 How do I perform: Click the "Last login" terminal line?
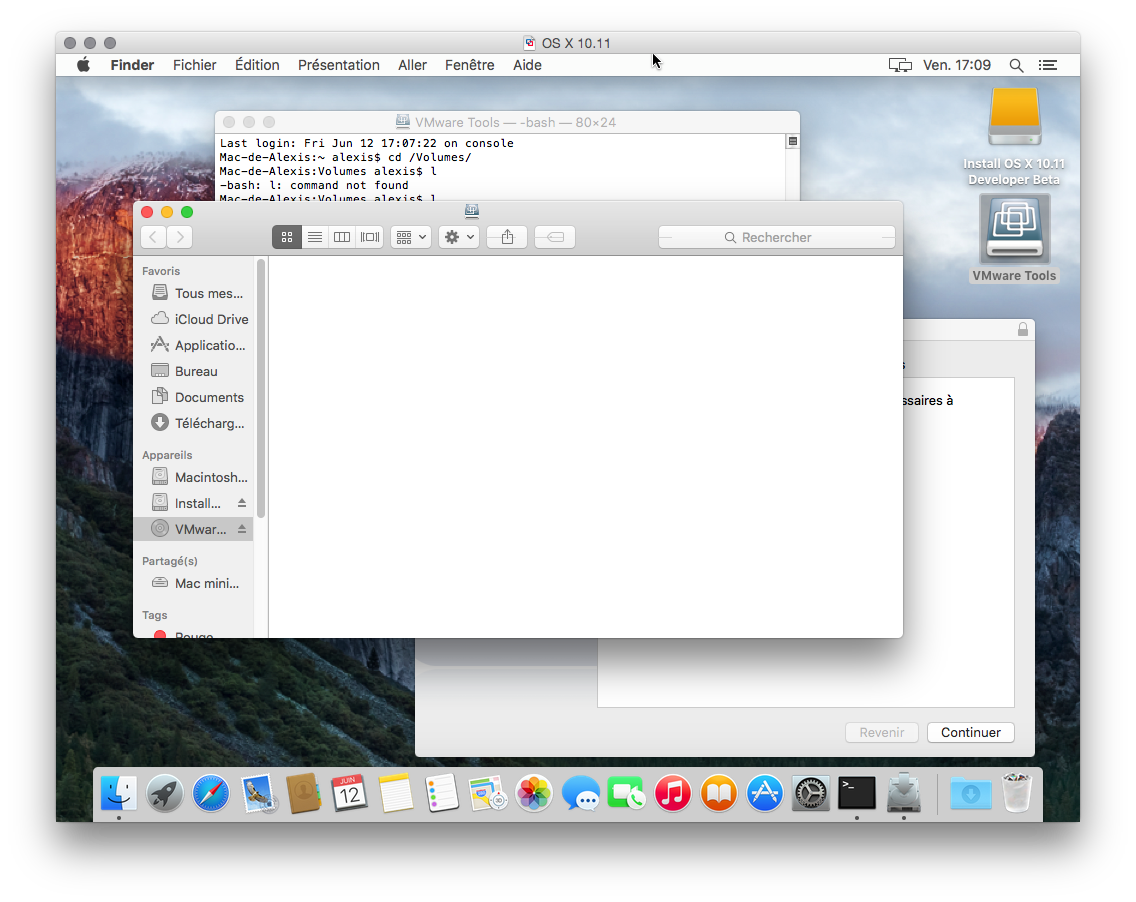[367, 143]
